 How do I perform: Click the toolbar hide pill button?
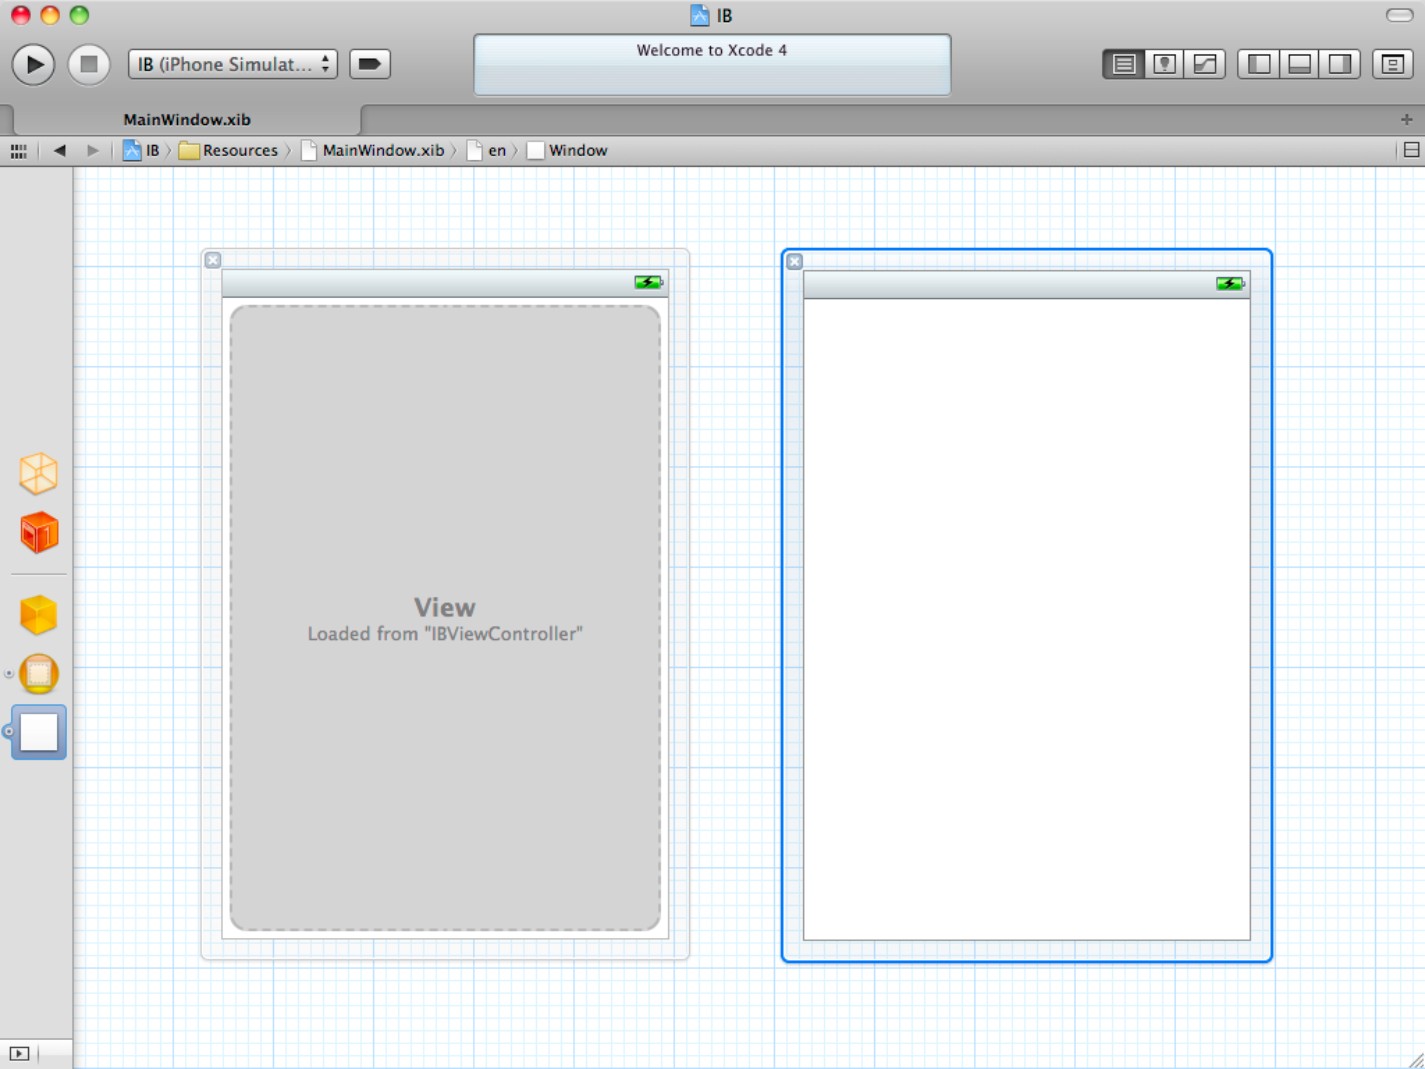click(1399, 15)
